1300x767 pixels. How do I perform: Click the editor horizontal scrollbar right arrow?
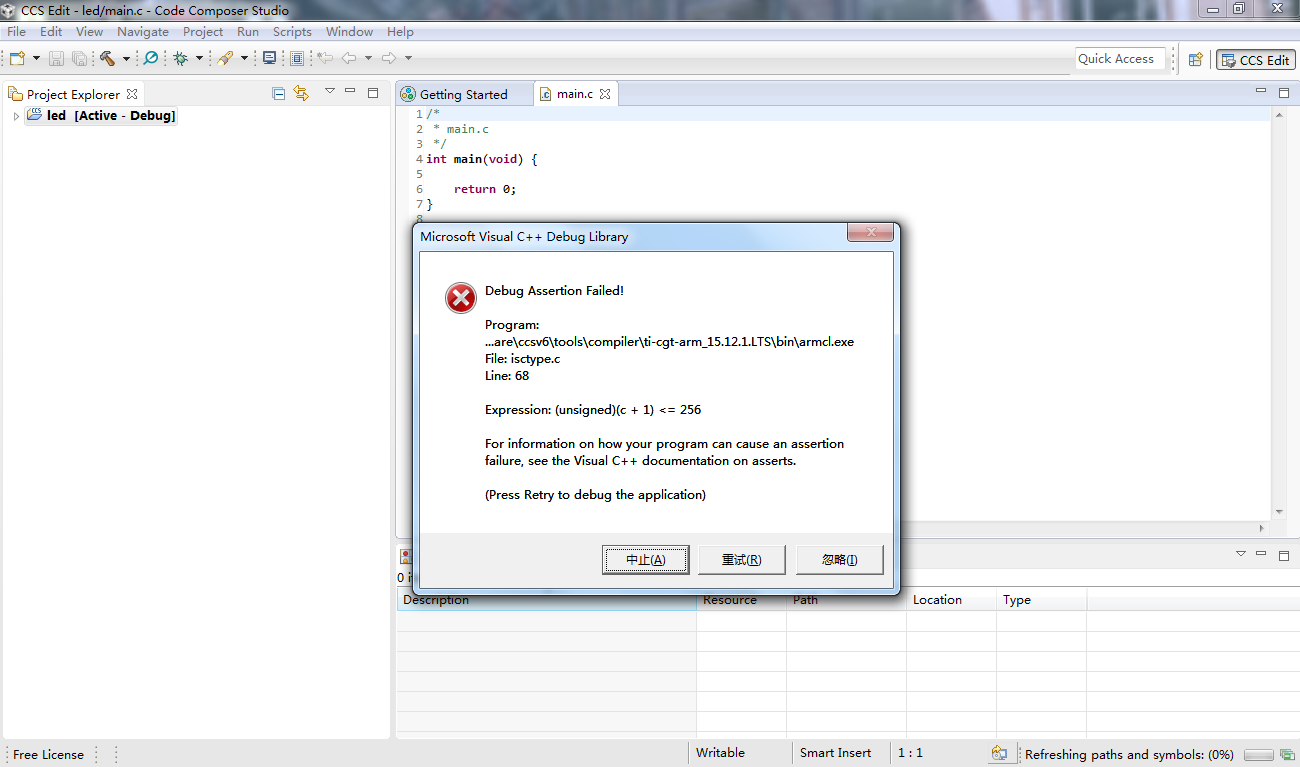click(x=1261, y=528)
